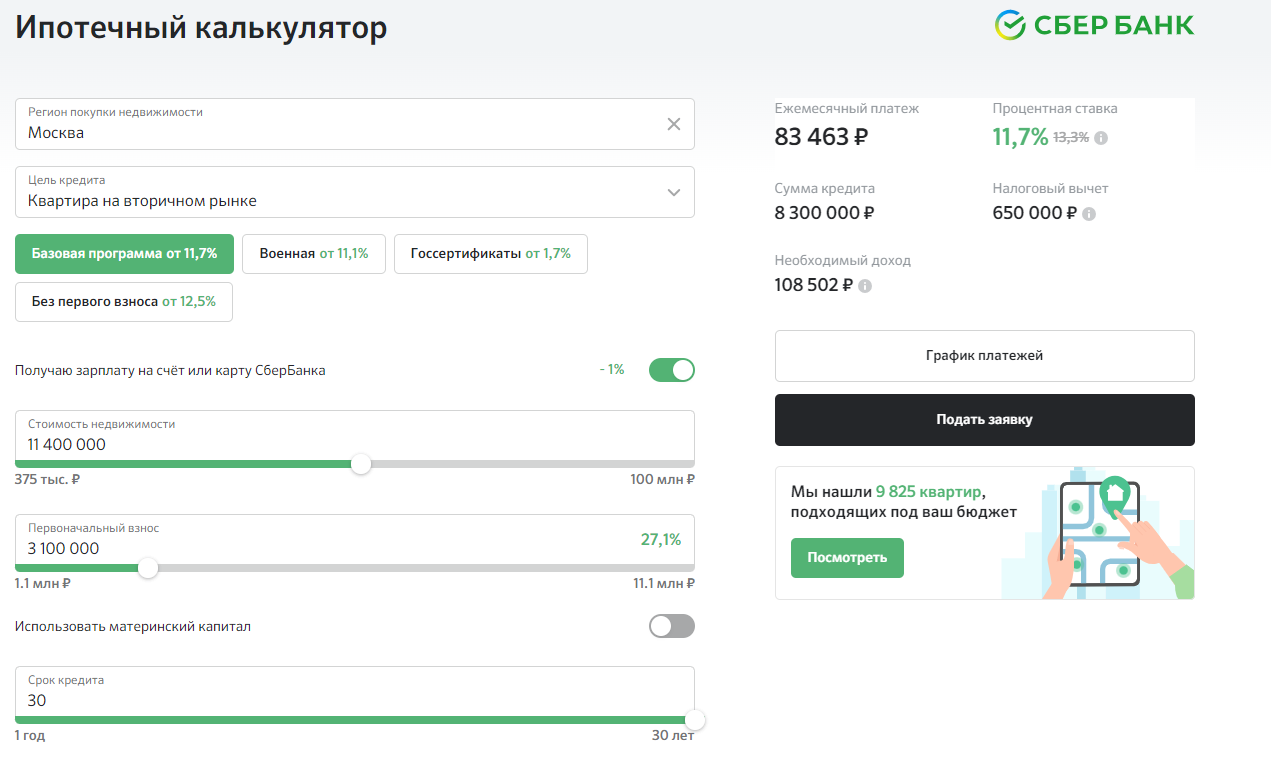Select Без первого взноса program
This screenshot has width=1271, height=761.
(124, 302)
